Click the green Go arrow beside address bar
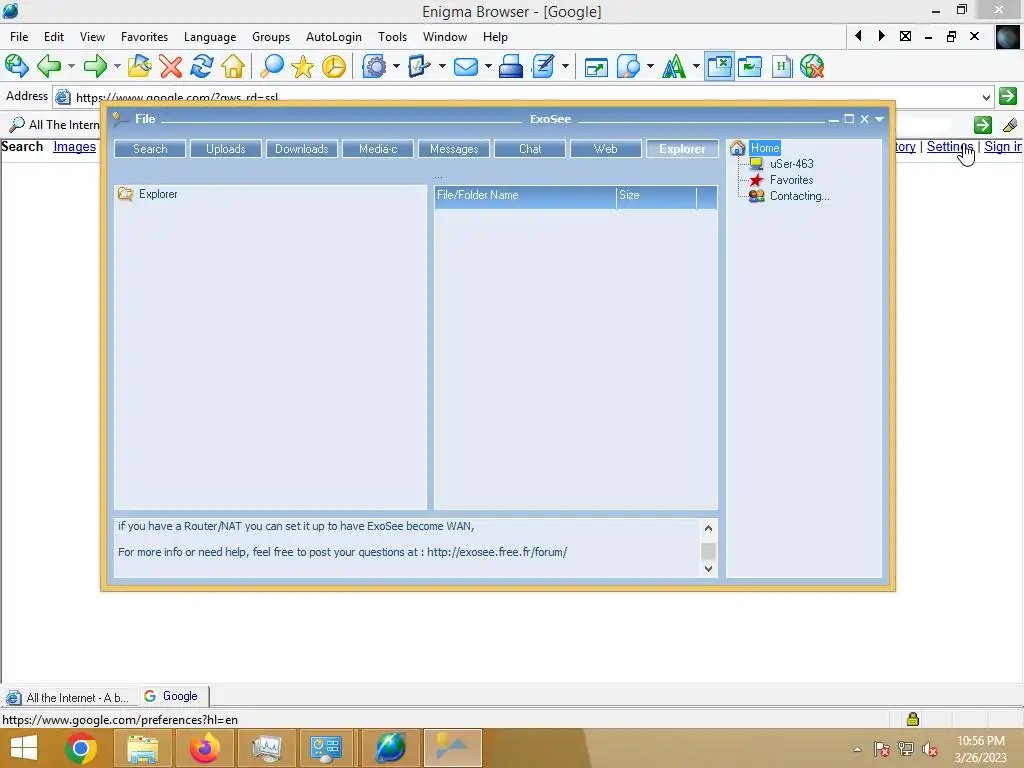Viewport: 1024px width, 768px height. pos(1008,96)
